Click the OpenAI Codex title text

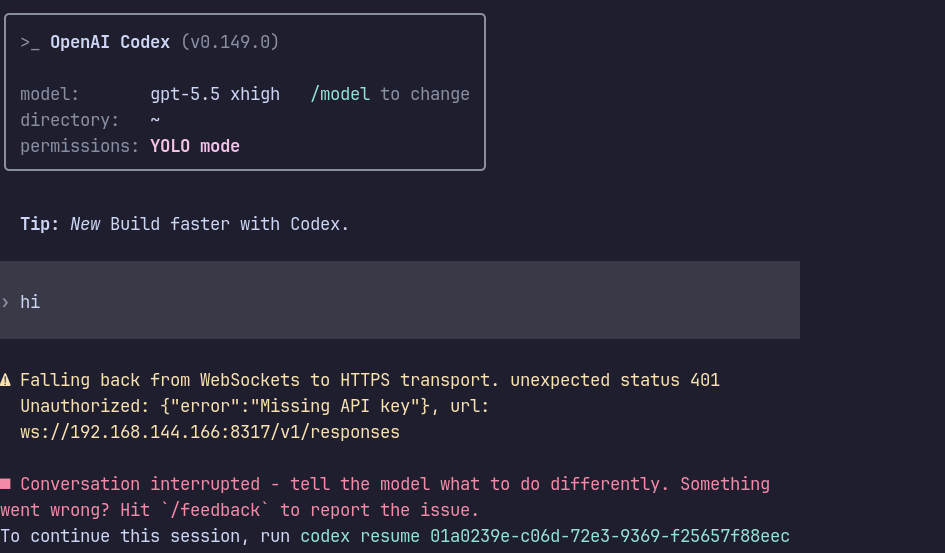tap(110, 42)
